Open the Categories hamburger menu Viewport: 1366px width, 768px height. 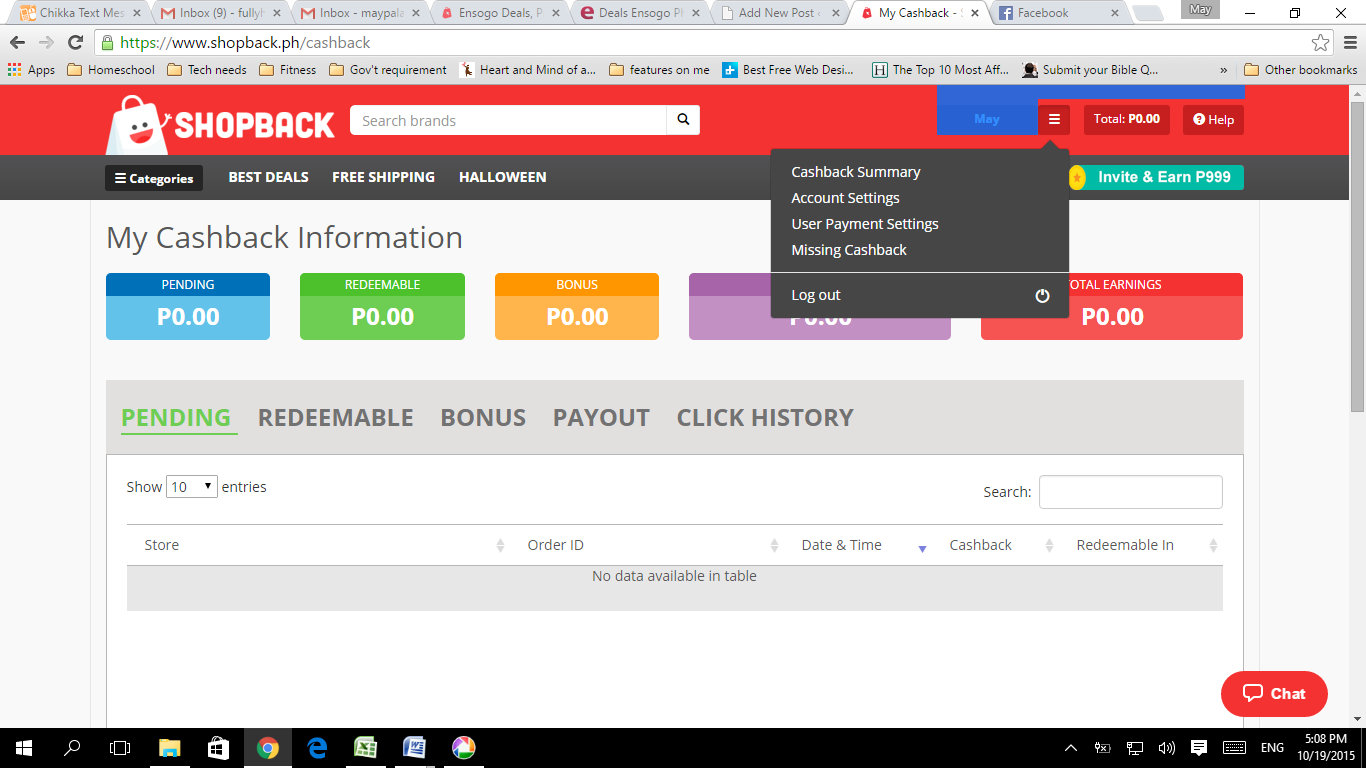[153, 177]
